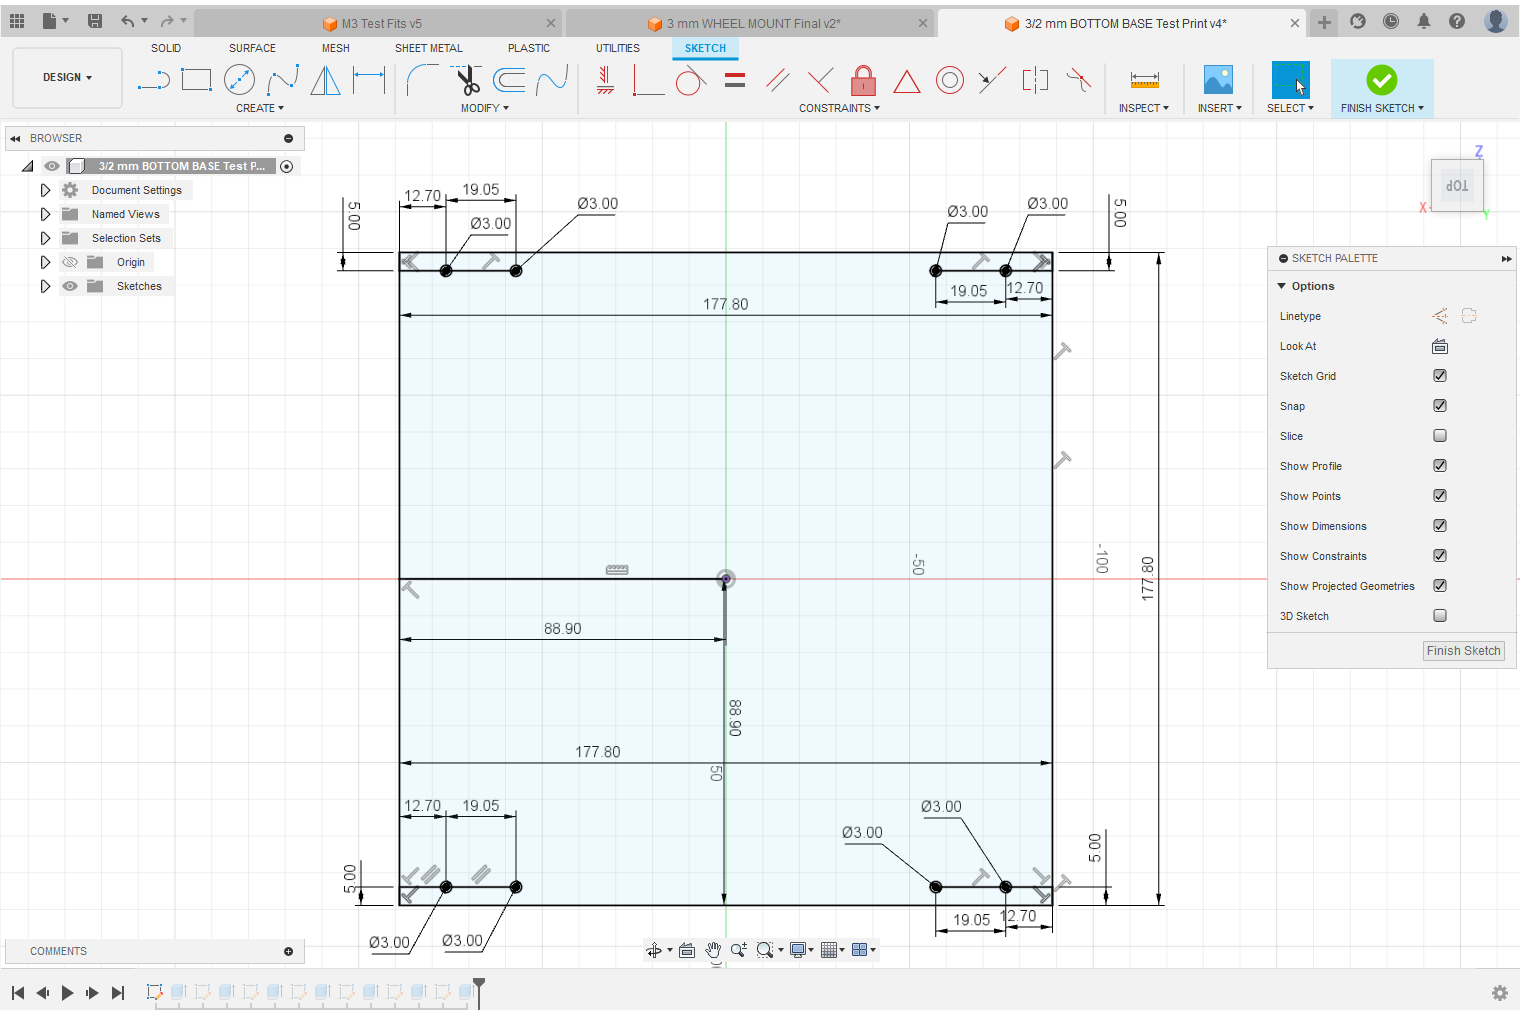Add a new design tab with plus button
Screen dimensions: 1520x1010
point(1324,22)
